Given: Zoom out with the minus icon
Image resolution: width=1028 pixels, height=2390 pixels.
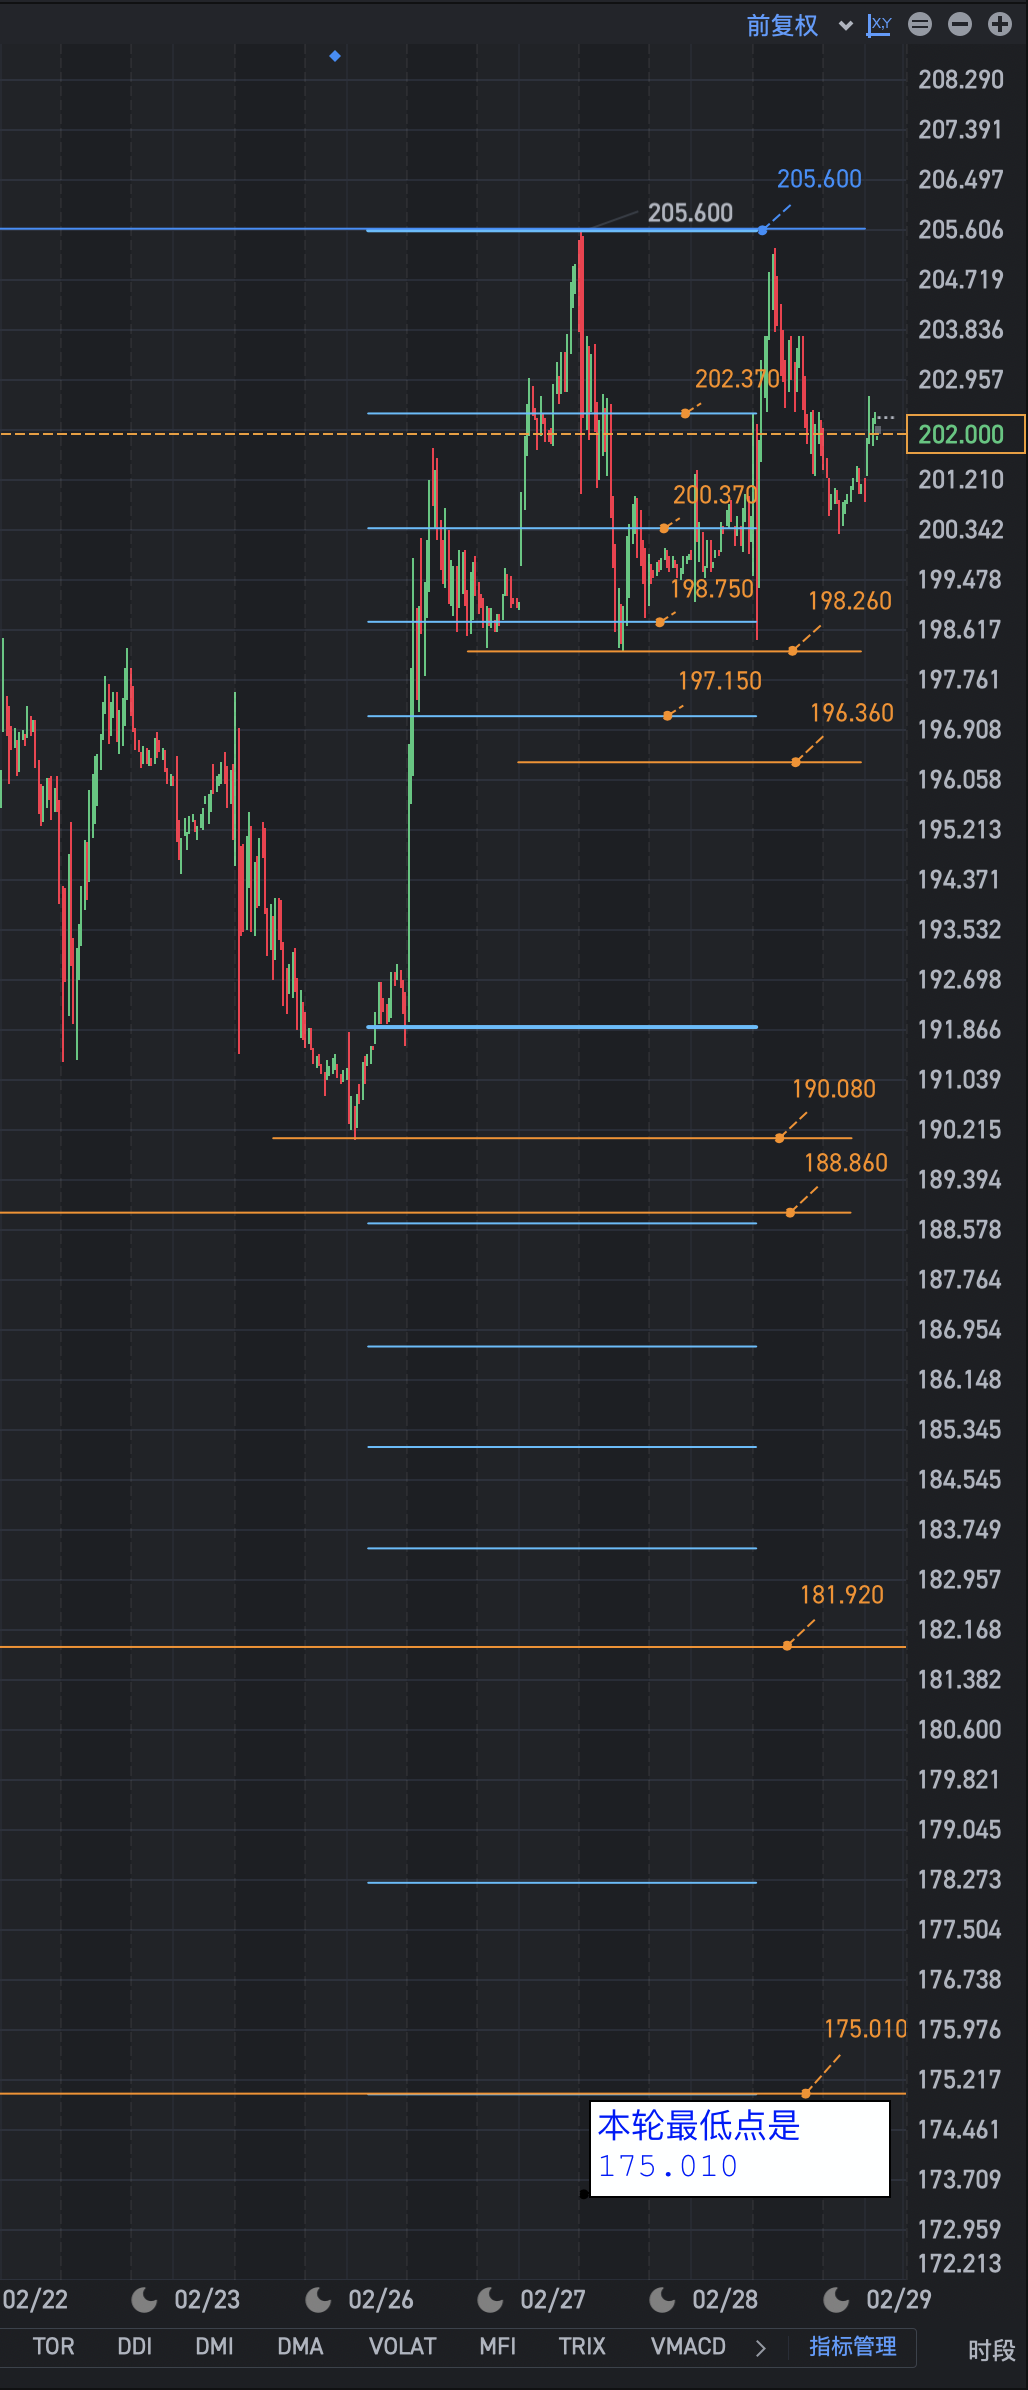Looking at the screenshot, I should coord(960,25).
